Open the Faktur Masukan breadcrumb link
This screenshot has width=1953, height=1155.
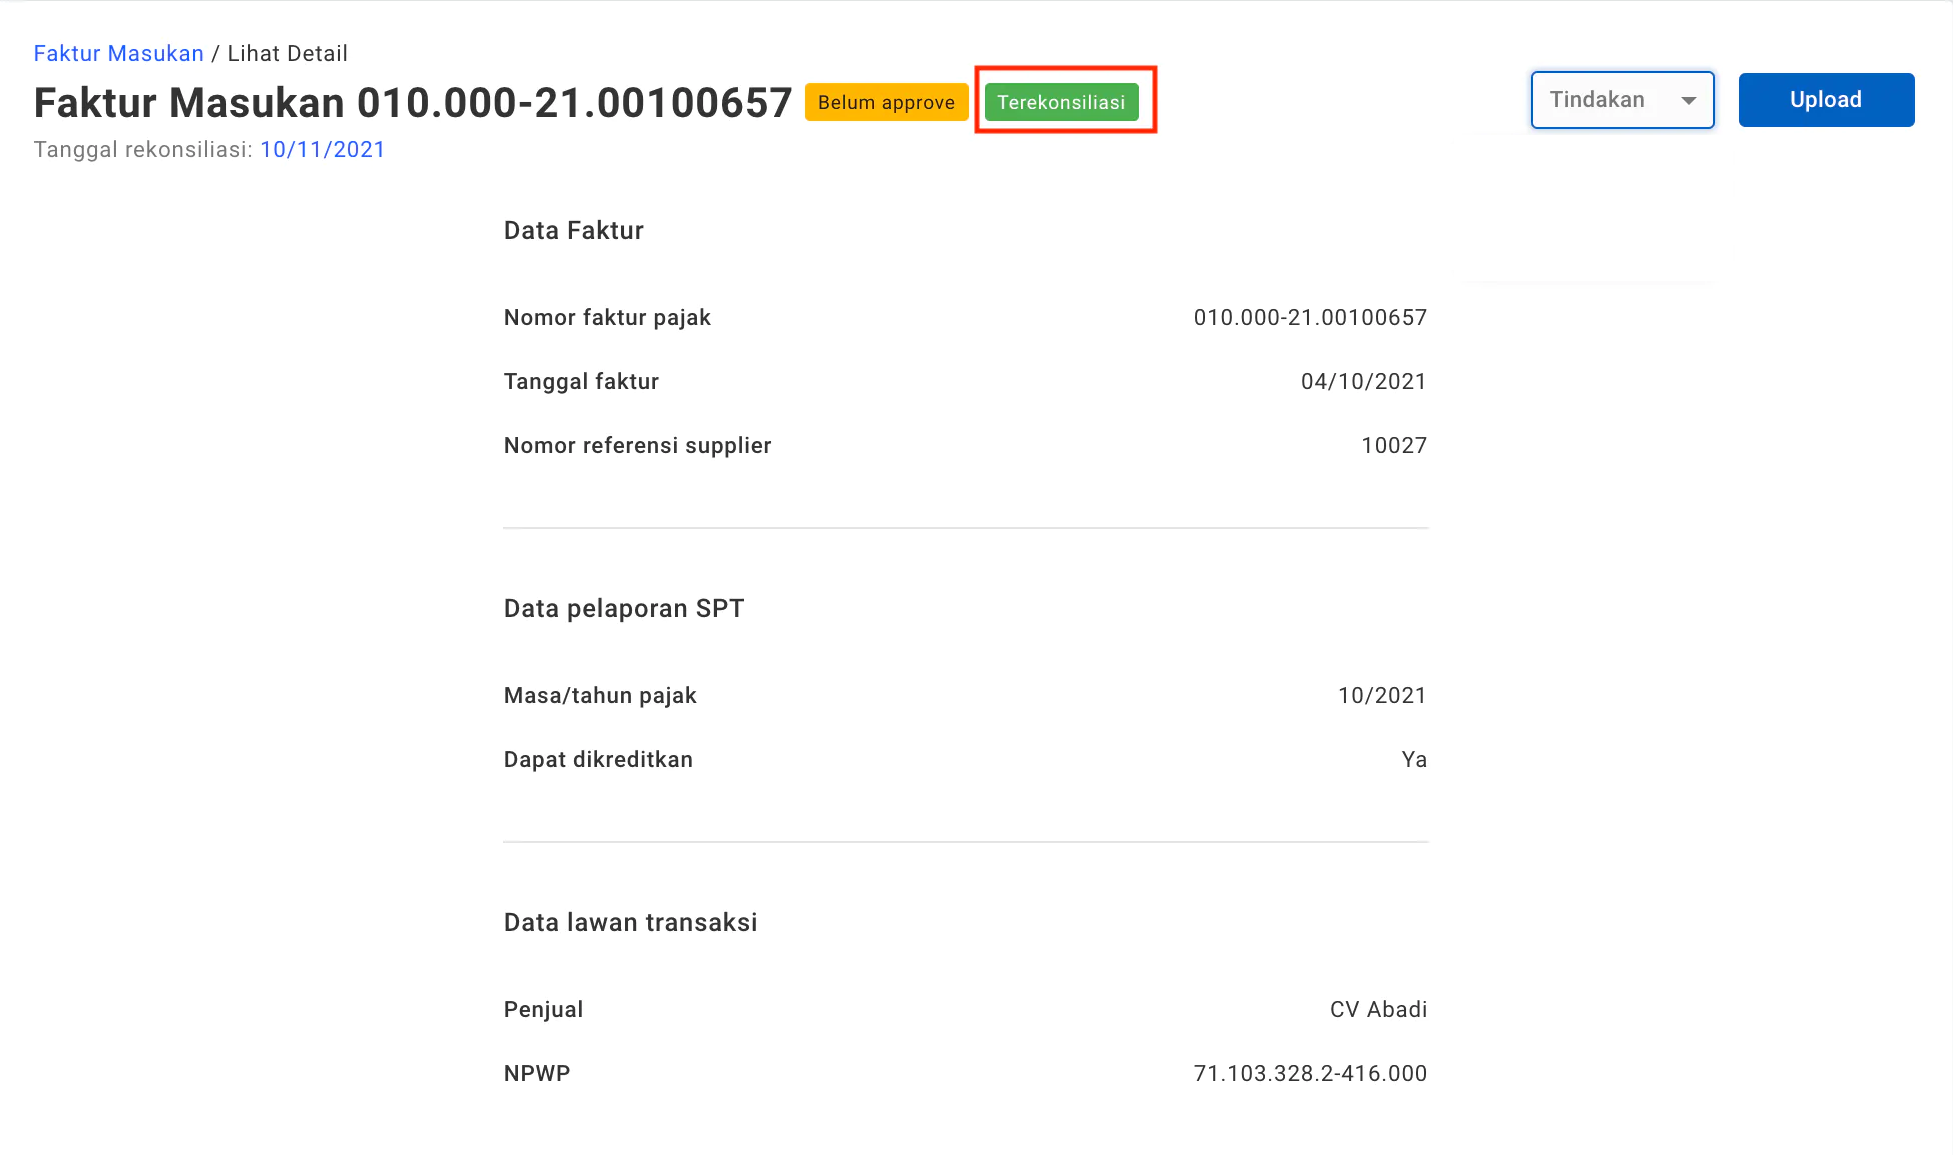(118, 53)
